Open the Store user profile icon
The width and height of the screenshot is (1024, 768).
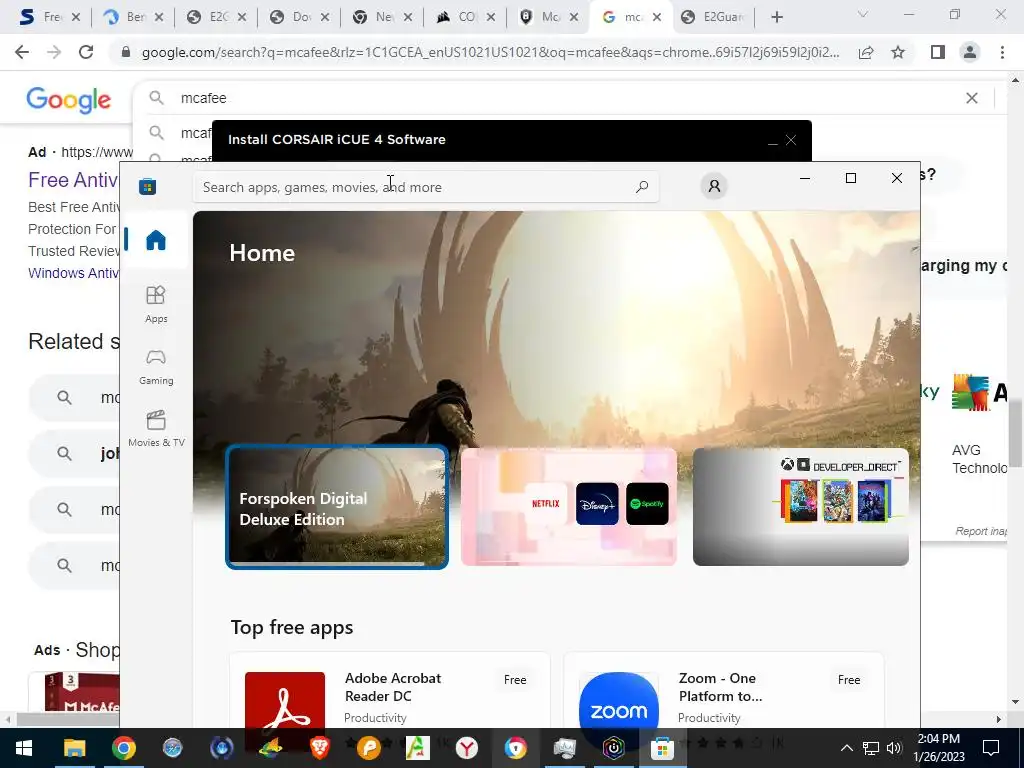click(x=714, y=187)
